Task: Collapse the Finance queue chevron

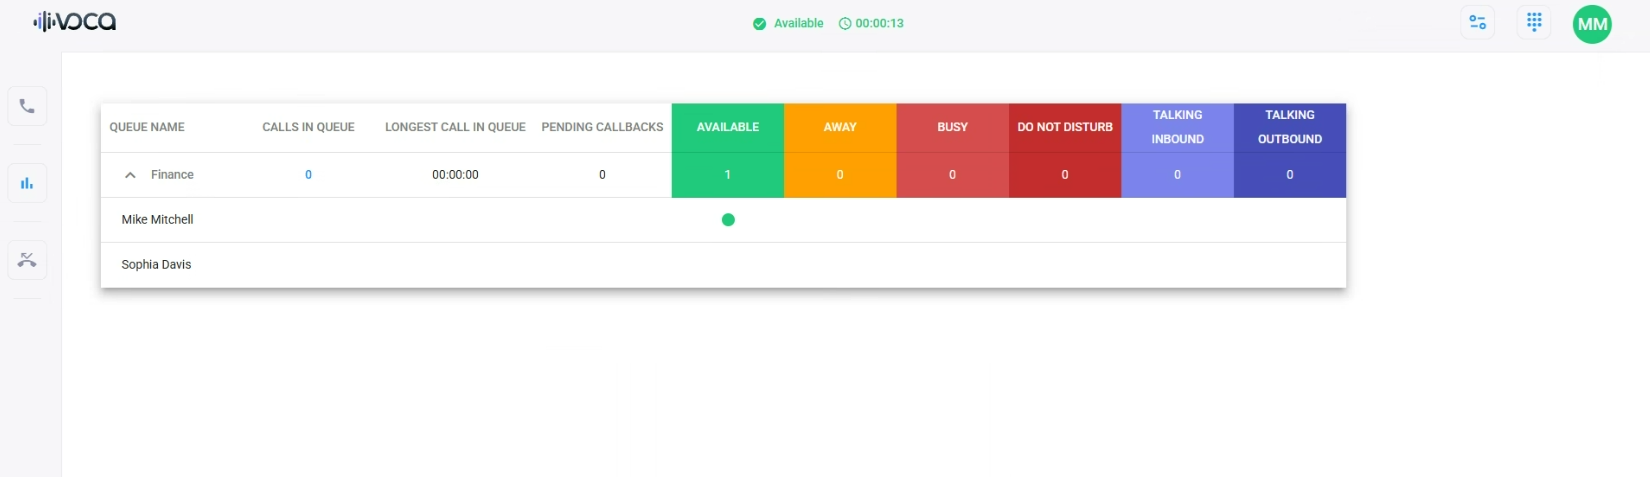Action: (x=130, y=175)
